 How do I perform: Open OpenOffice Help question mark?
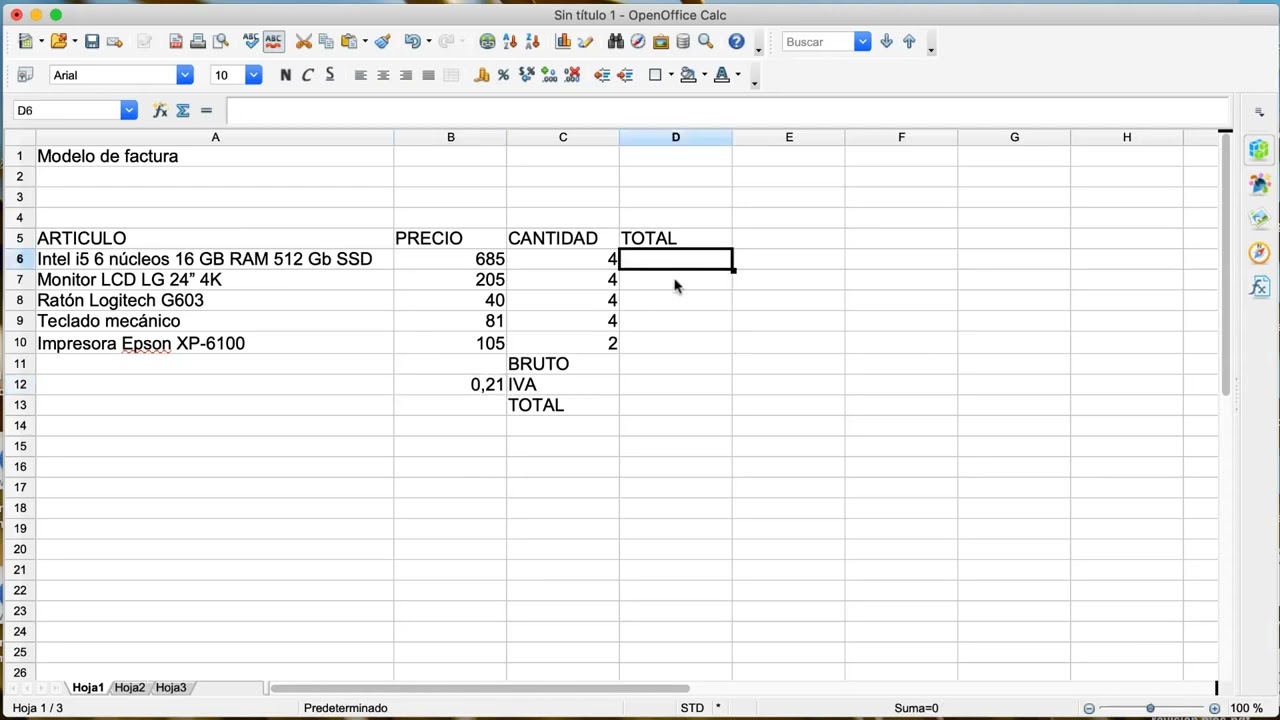736,42
